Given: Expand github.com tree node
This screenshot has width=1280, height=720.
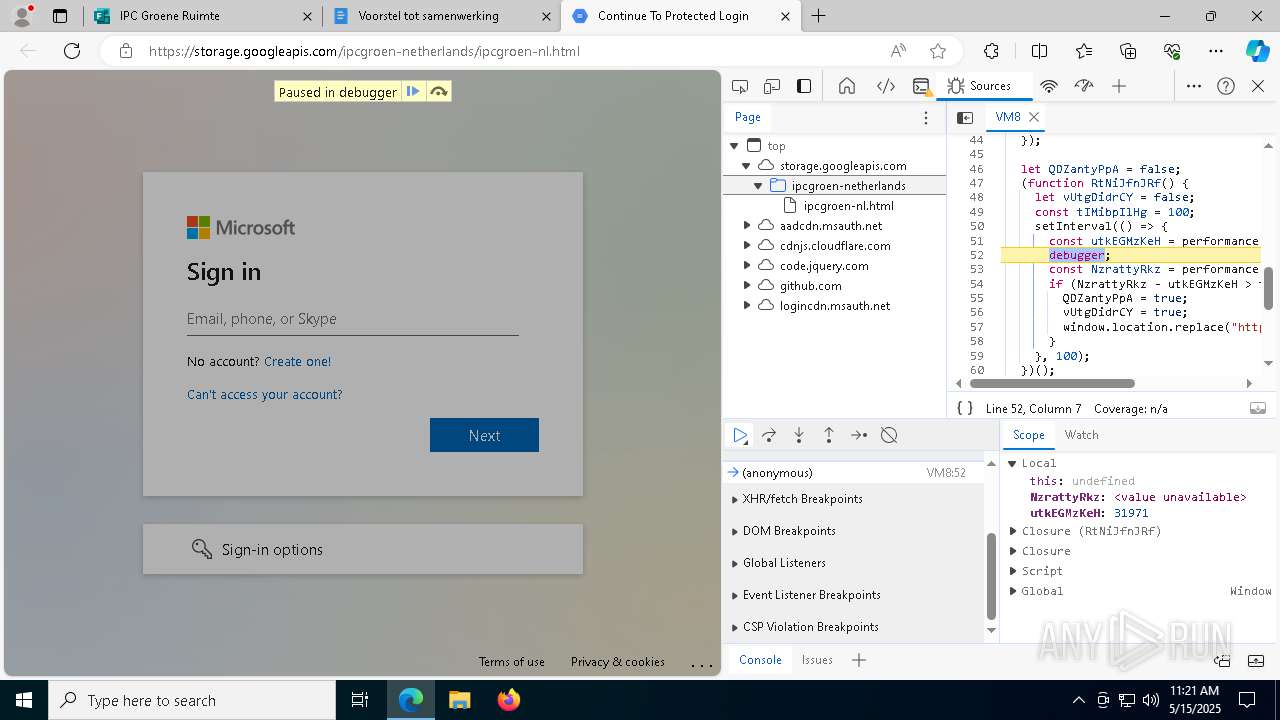Looking at the screenshot, I should (746, 286).
